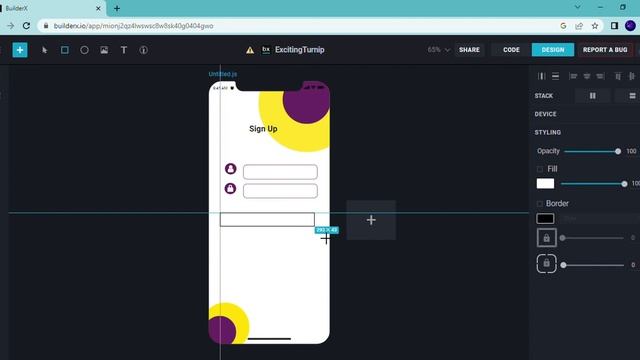The height and width of the screenshot is (360, 640).
Task: Click the SHARE button
Action: [x=469, y=50]
